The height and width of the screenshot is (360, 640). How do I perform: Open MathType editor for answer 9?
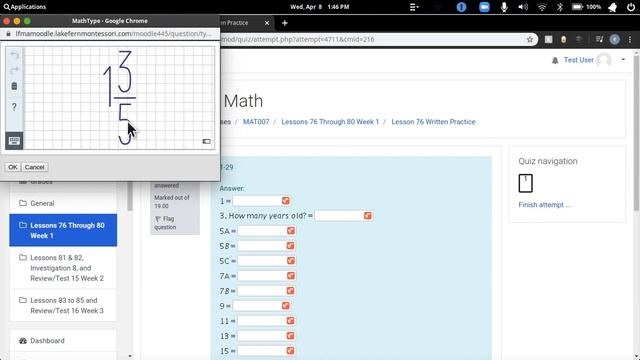(286, 306)
